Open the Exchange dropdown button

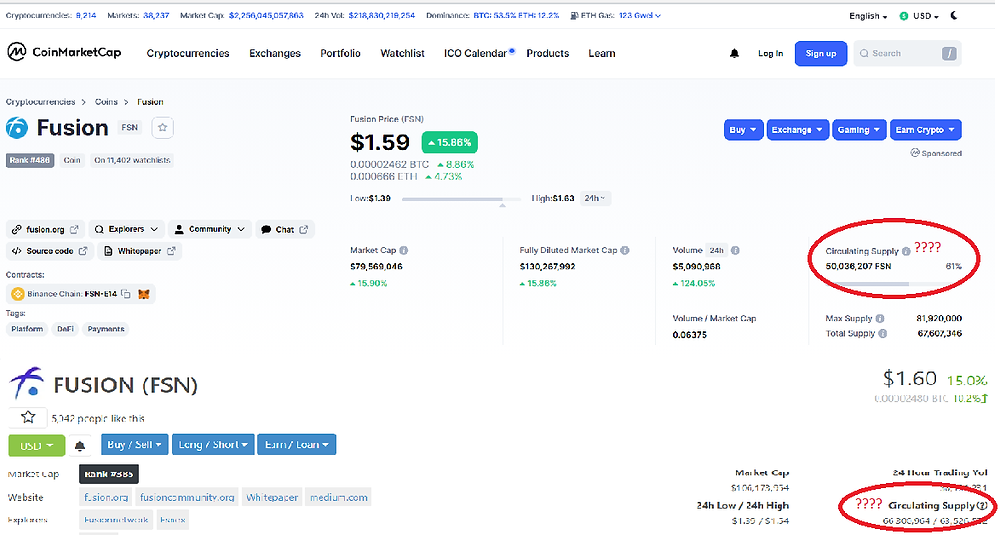[797, 130]
